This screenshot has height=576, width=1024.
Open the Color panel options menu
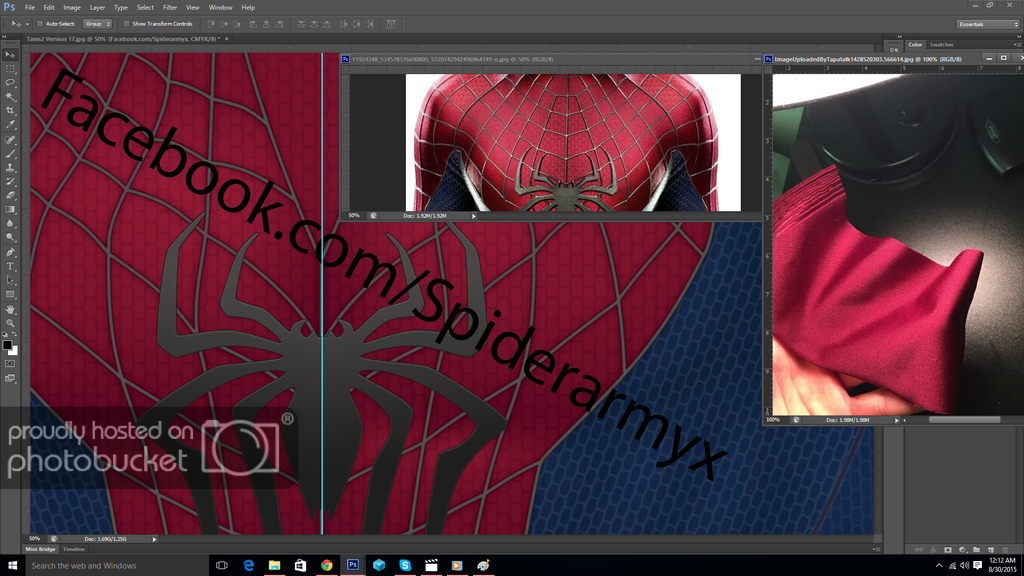pyautogui.click(x=1016, y=44)
